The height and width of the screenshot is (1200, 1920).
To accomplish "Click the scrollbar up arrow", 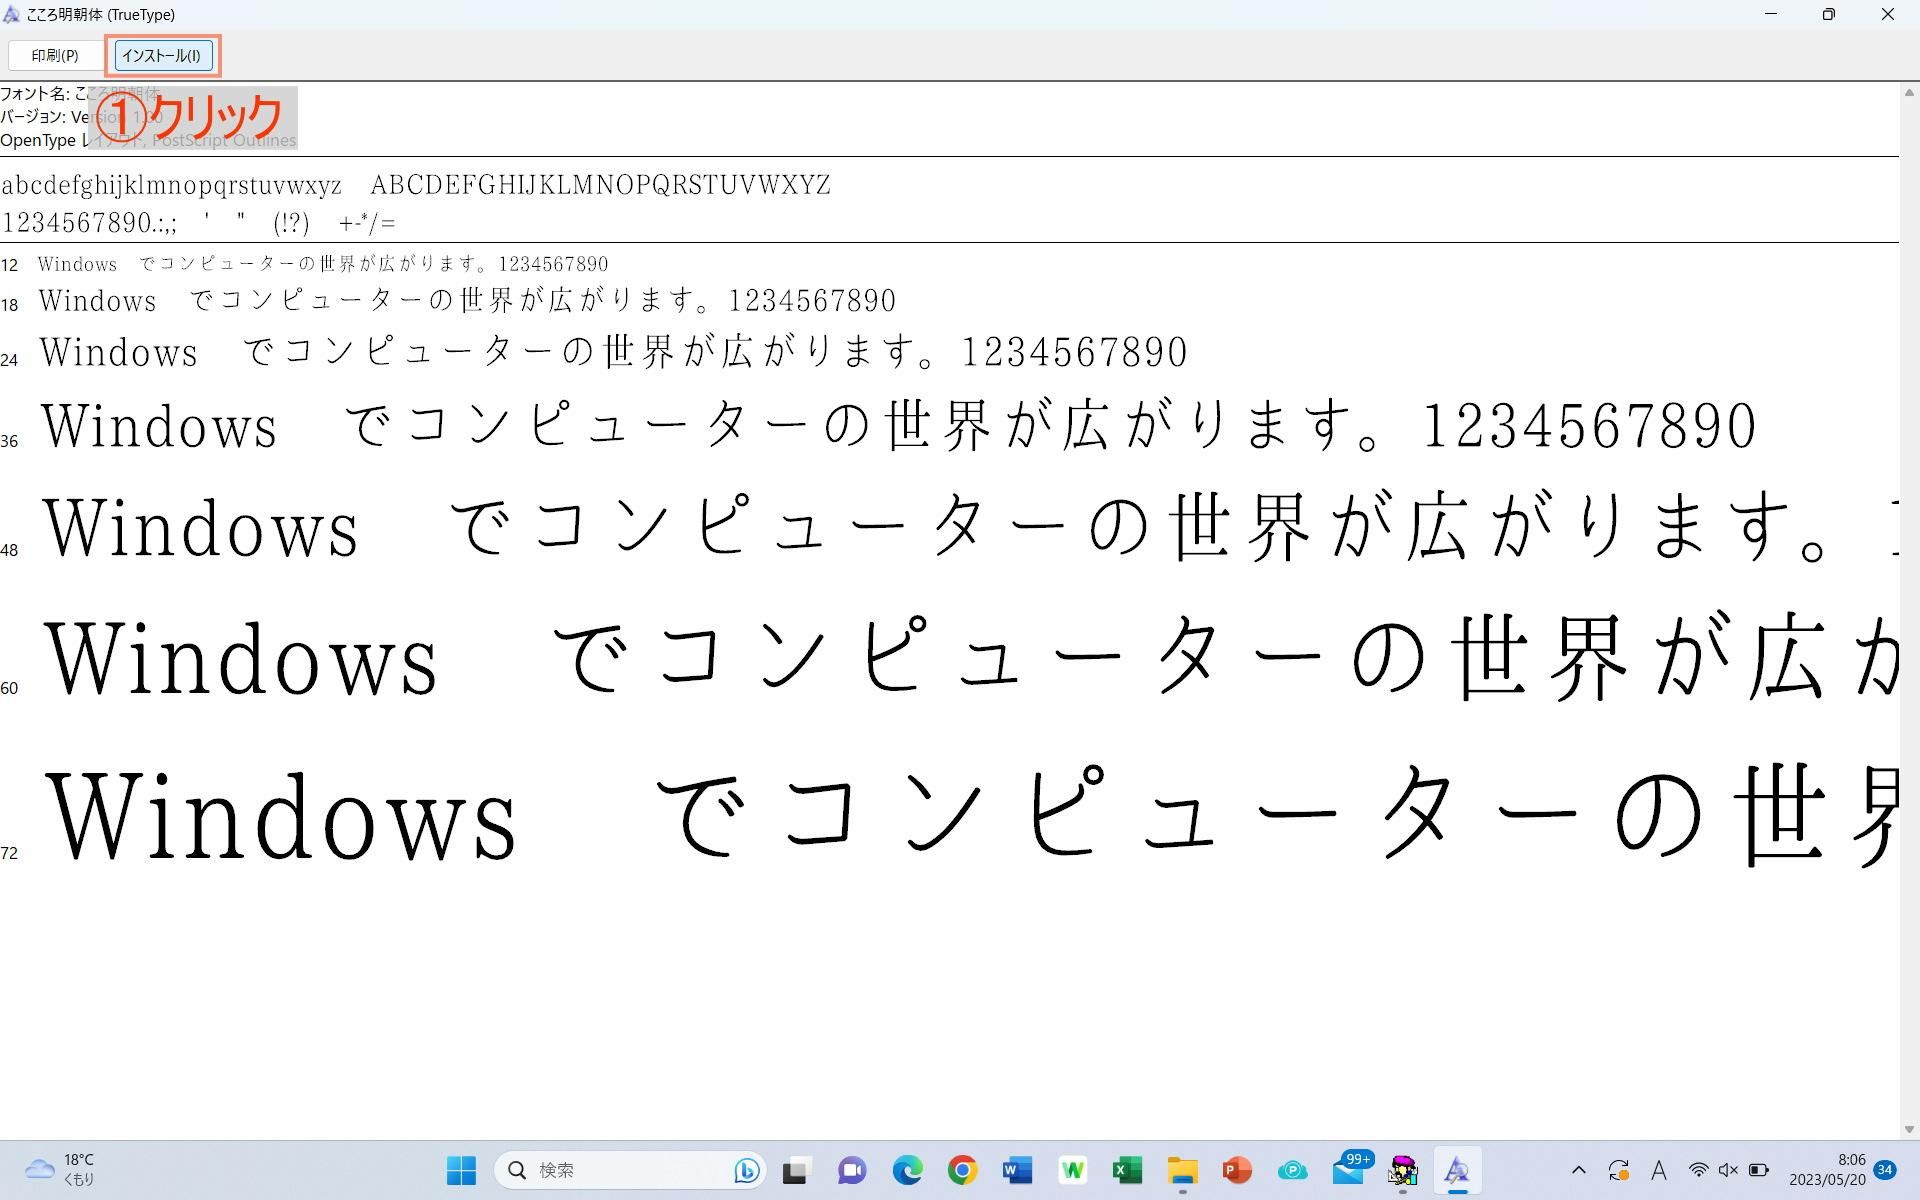I will pyautogui.click(x=1909, y=92).
